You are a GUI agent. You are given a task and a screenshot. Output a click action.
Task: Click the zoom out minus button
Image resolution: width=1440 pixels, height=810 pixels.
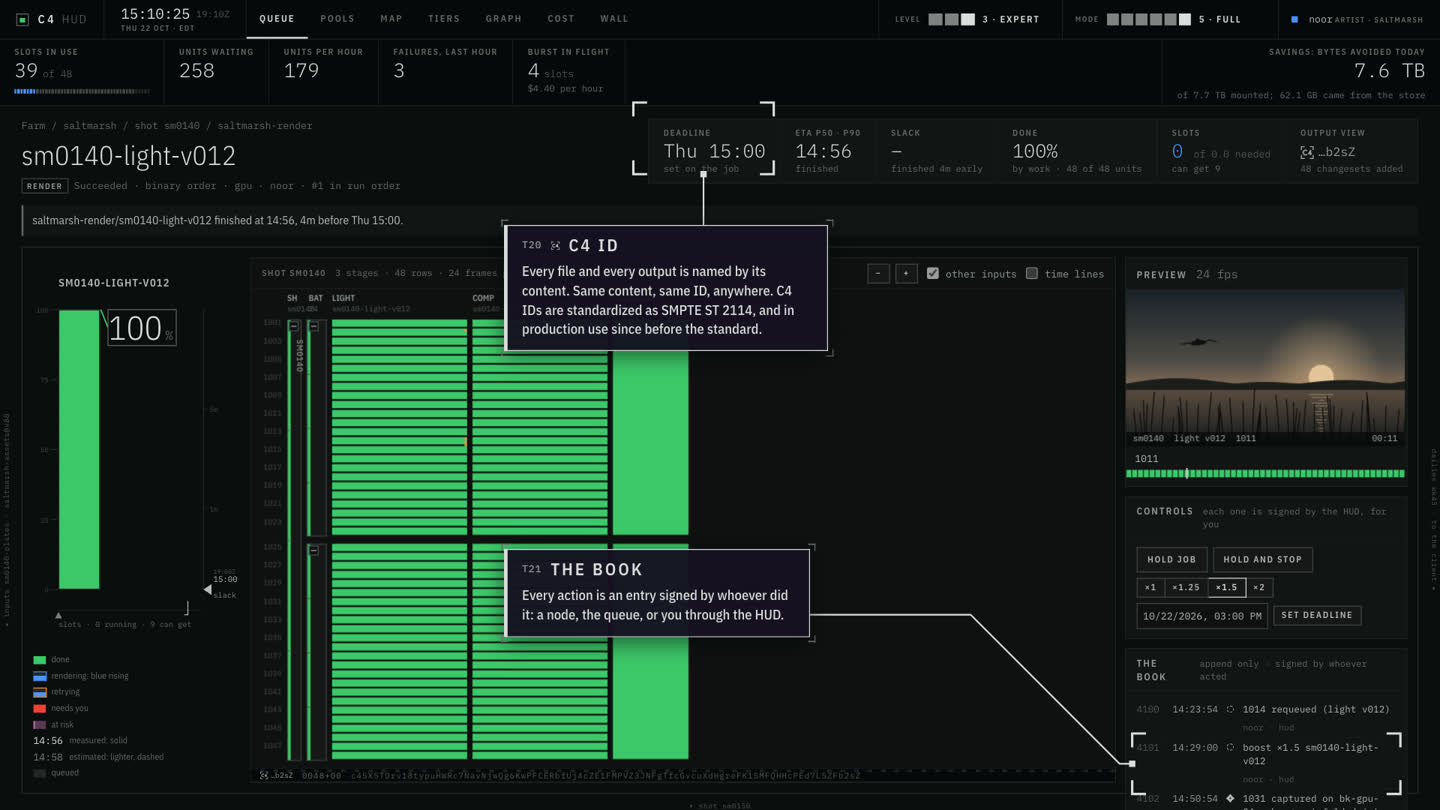pyautogui.click(x=878, y=273)
